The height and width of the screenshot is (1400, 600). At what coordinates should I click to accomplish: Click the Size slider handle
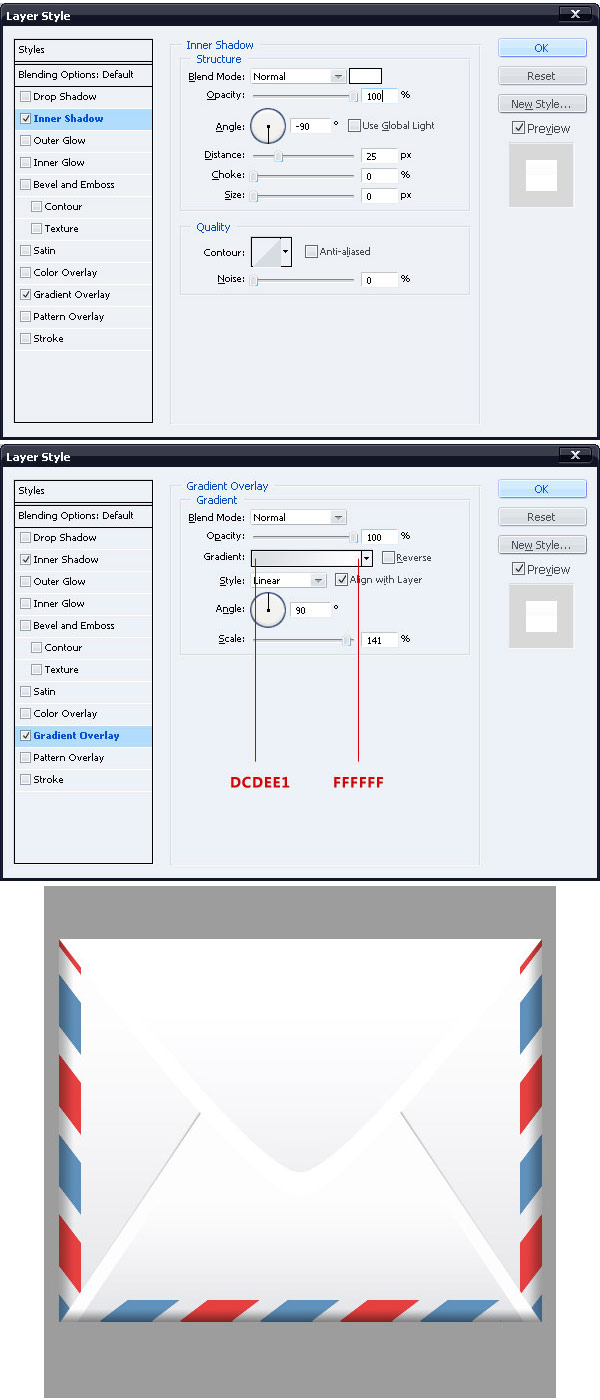coord(254,196)
